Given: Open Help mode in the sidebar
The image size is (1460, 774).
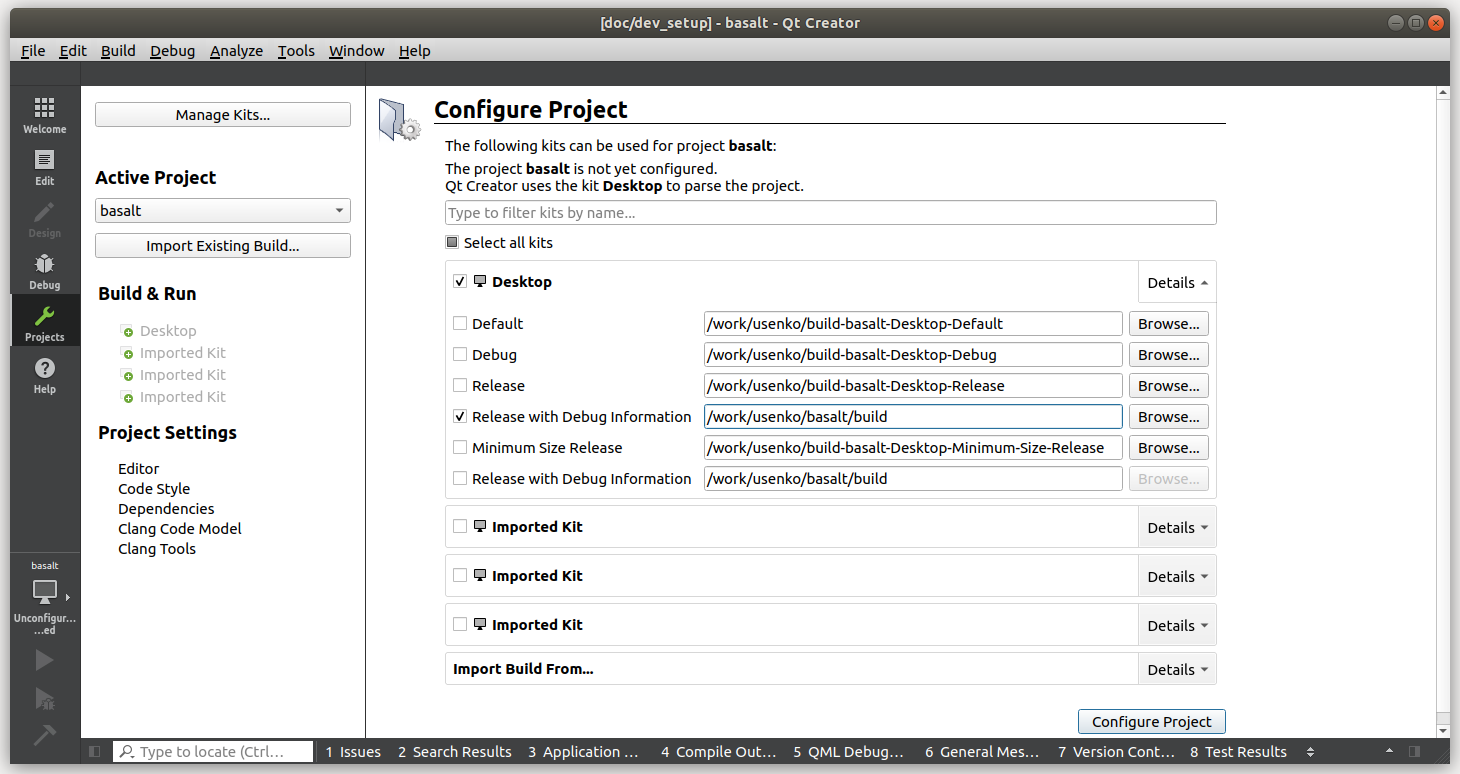Looking at the screenshot, I should [44, 374].
